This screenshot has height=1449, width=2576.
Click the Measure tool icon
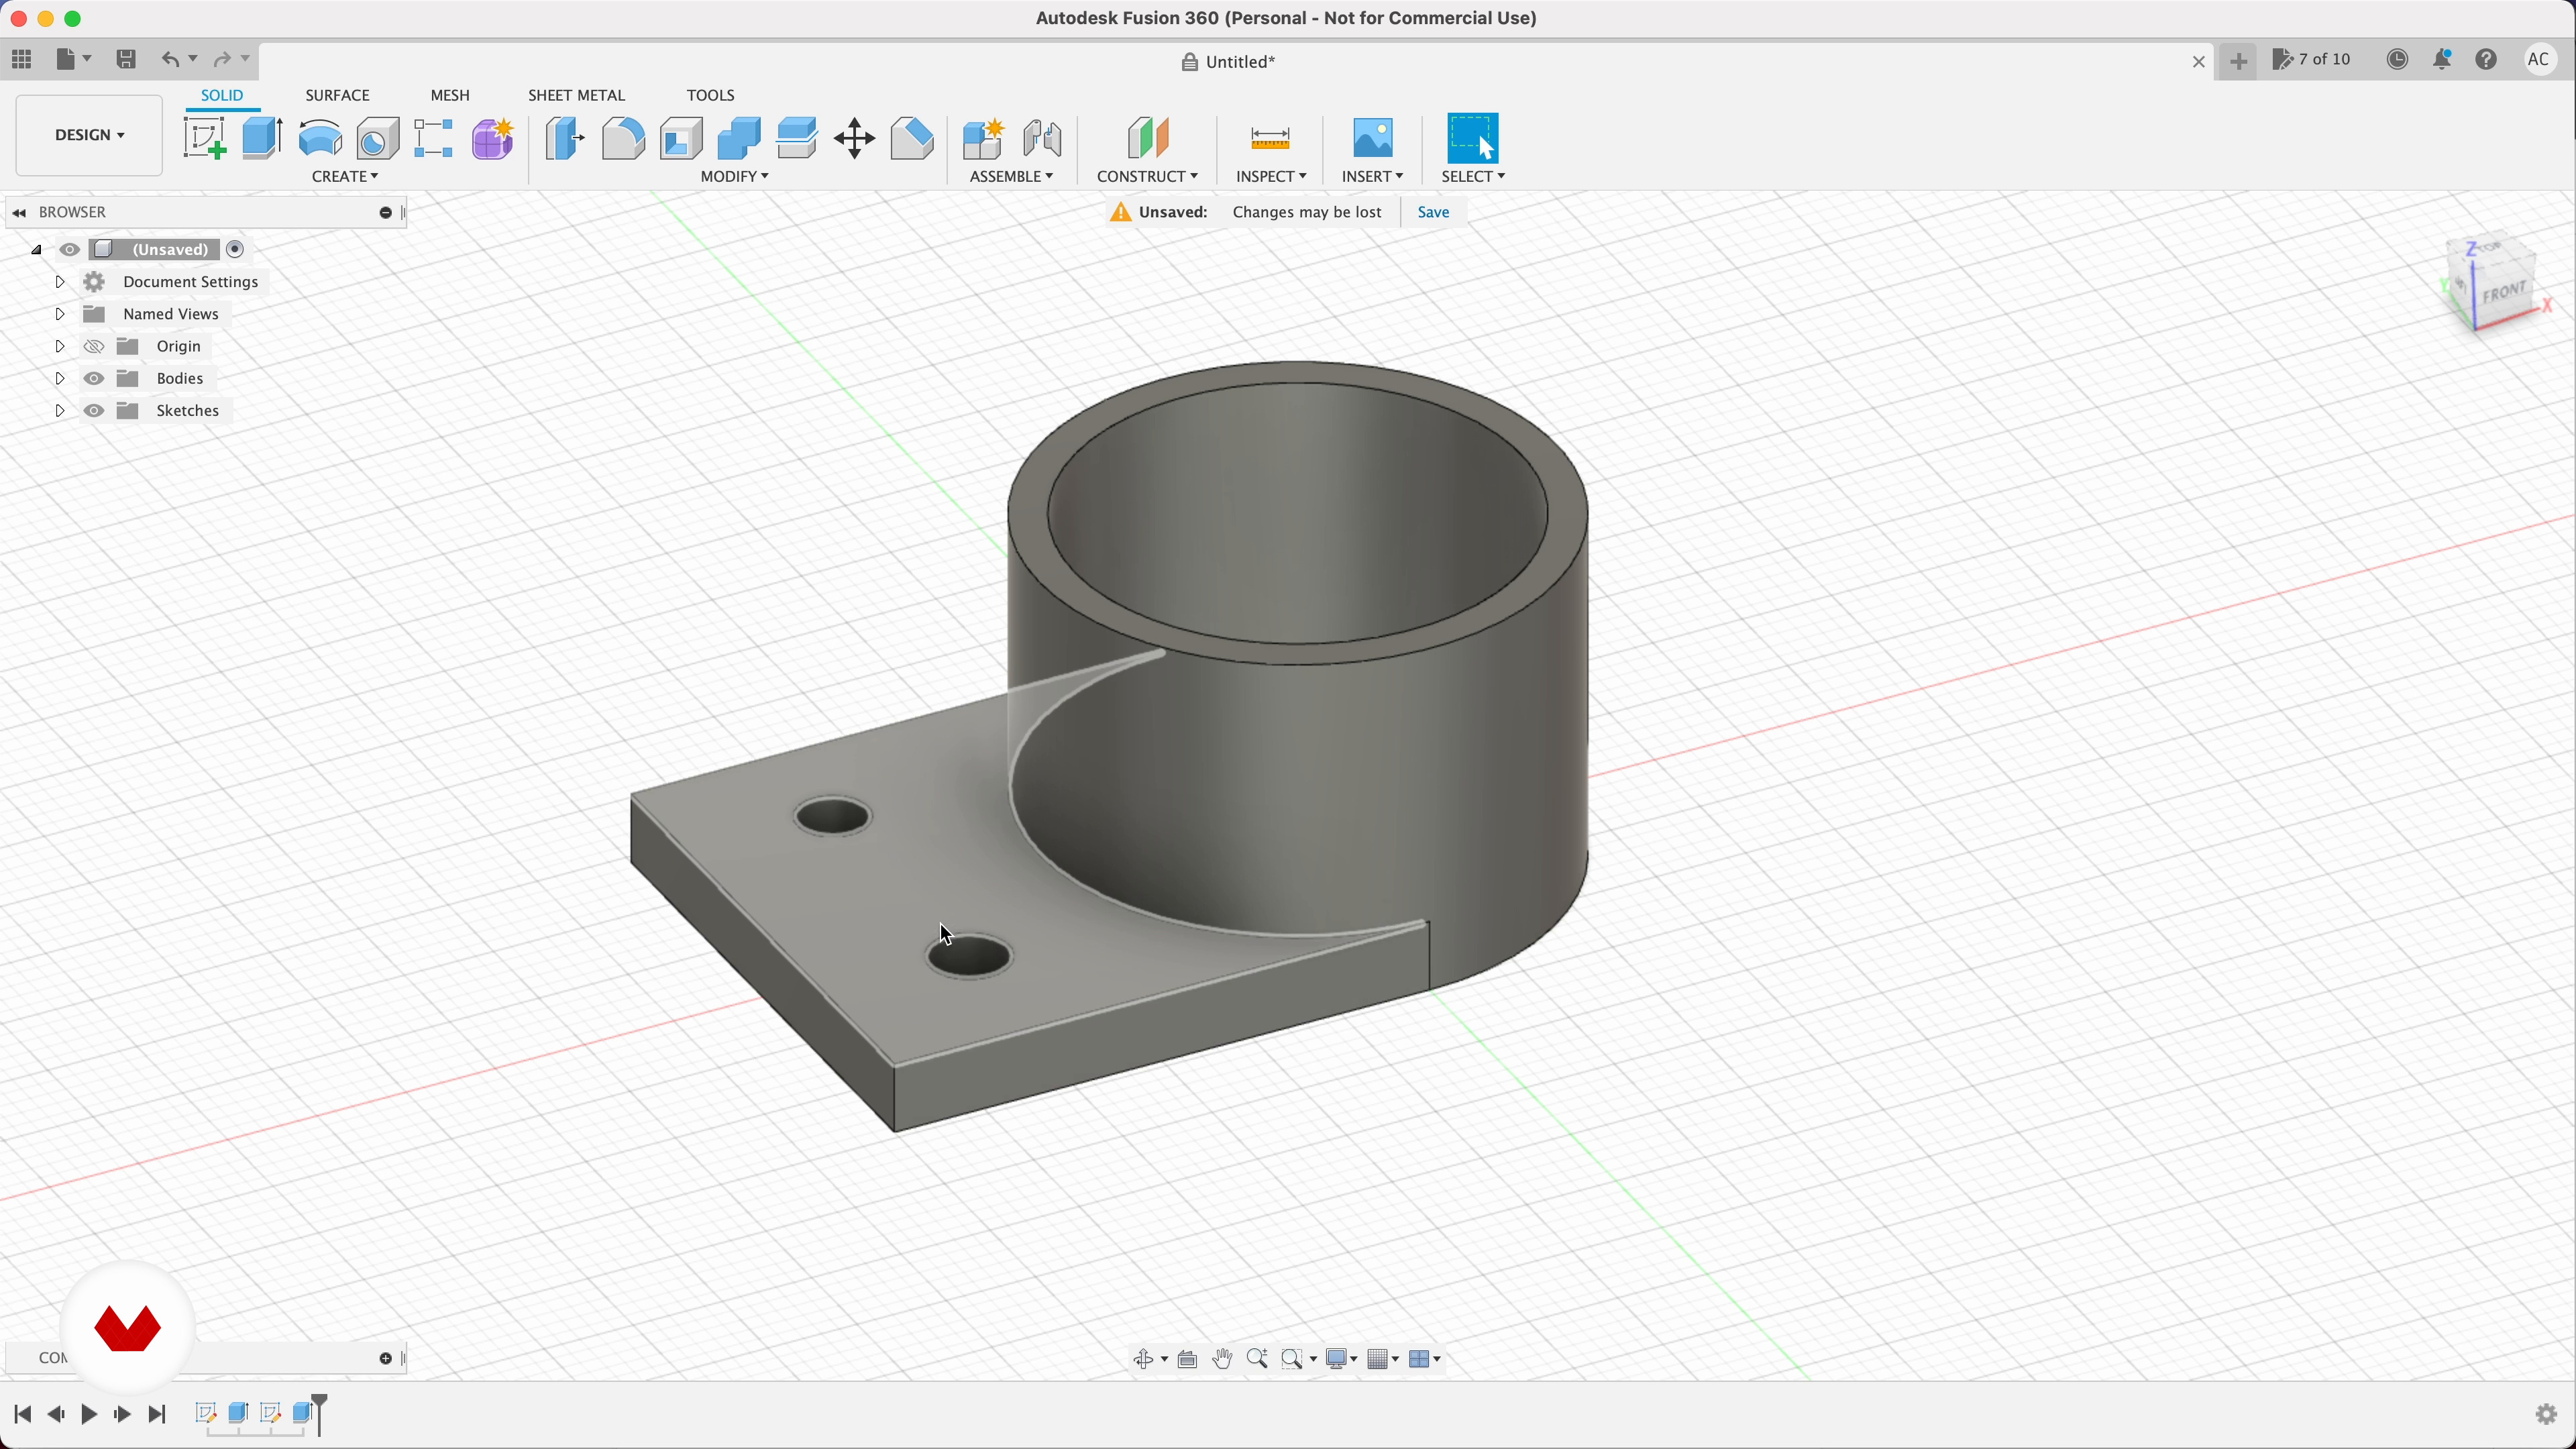click(1271, 138)
